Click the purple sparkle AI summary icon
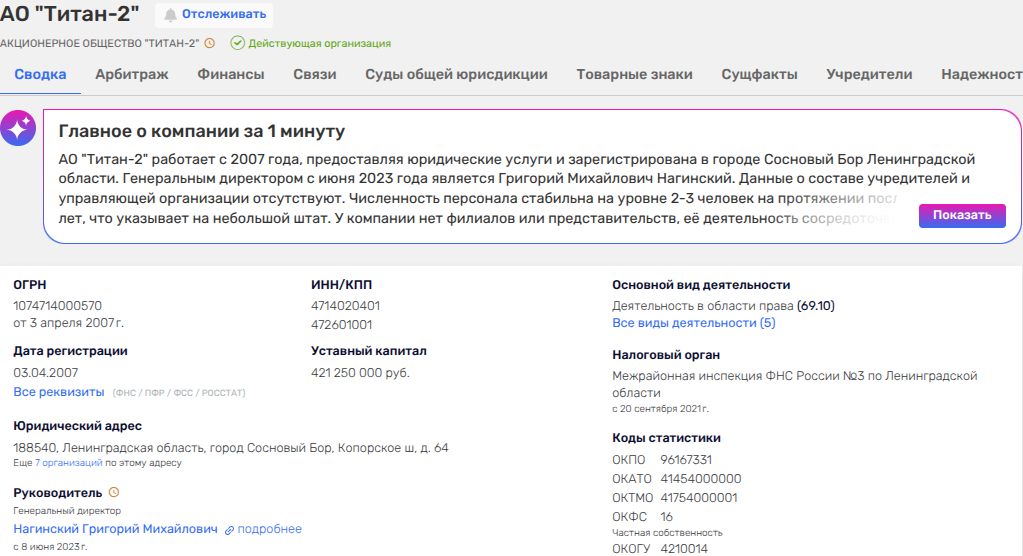 [18, 128]
